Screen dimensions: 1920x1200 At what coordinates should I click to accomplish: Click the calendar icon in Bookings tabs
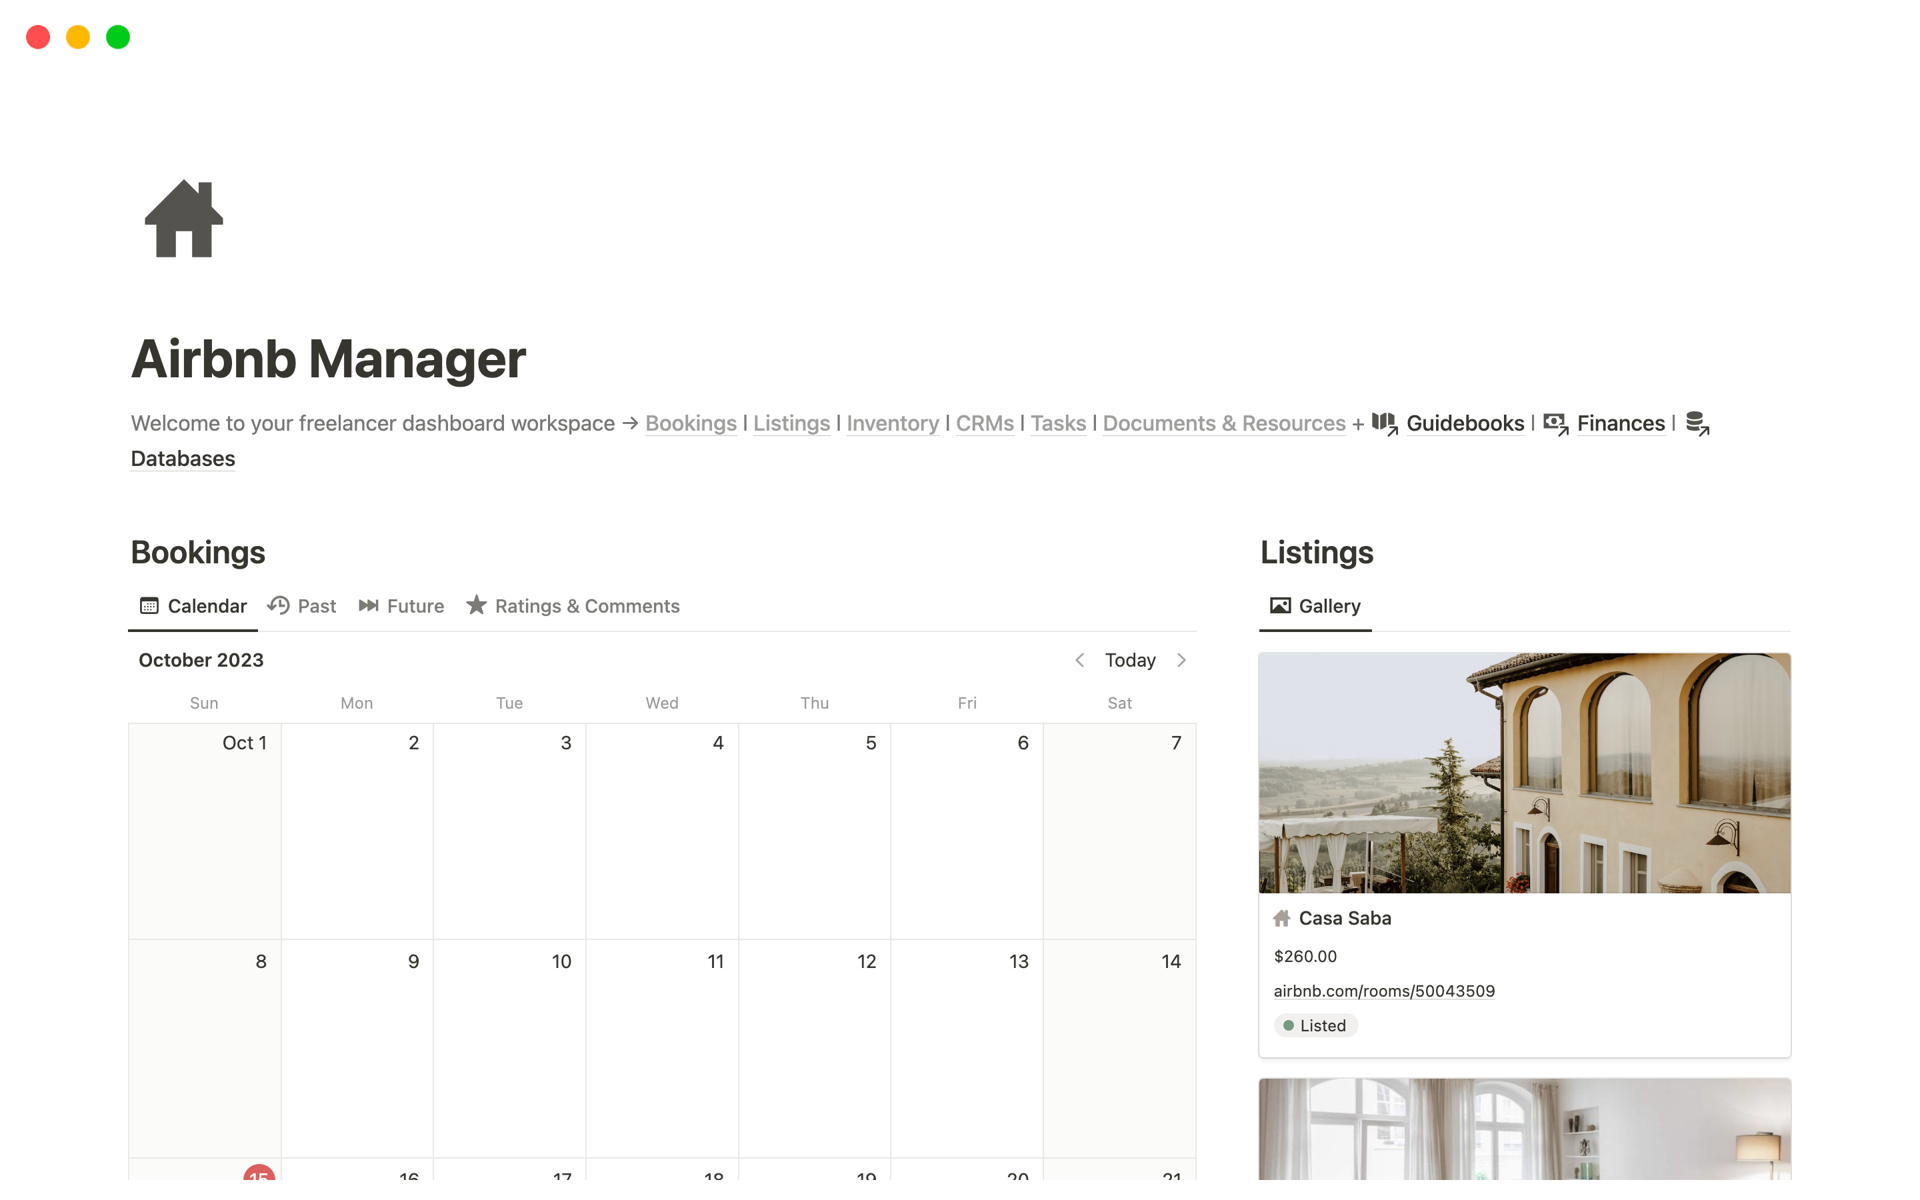pos(149,606)
